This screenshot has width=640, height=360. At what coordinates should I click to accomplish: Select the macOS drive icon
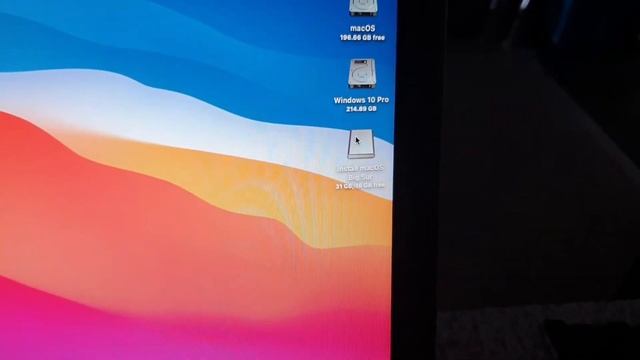(x=363, y=7)
